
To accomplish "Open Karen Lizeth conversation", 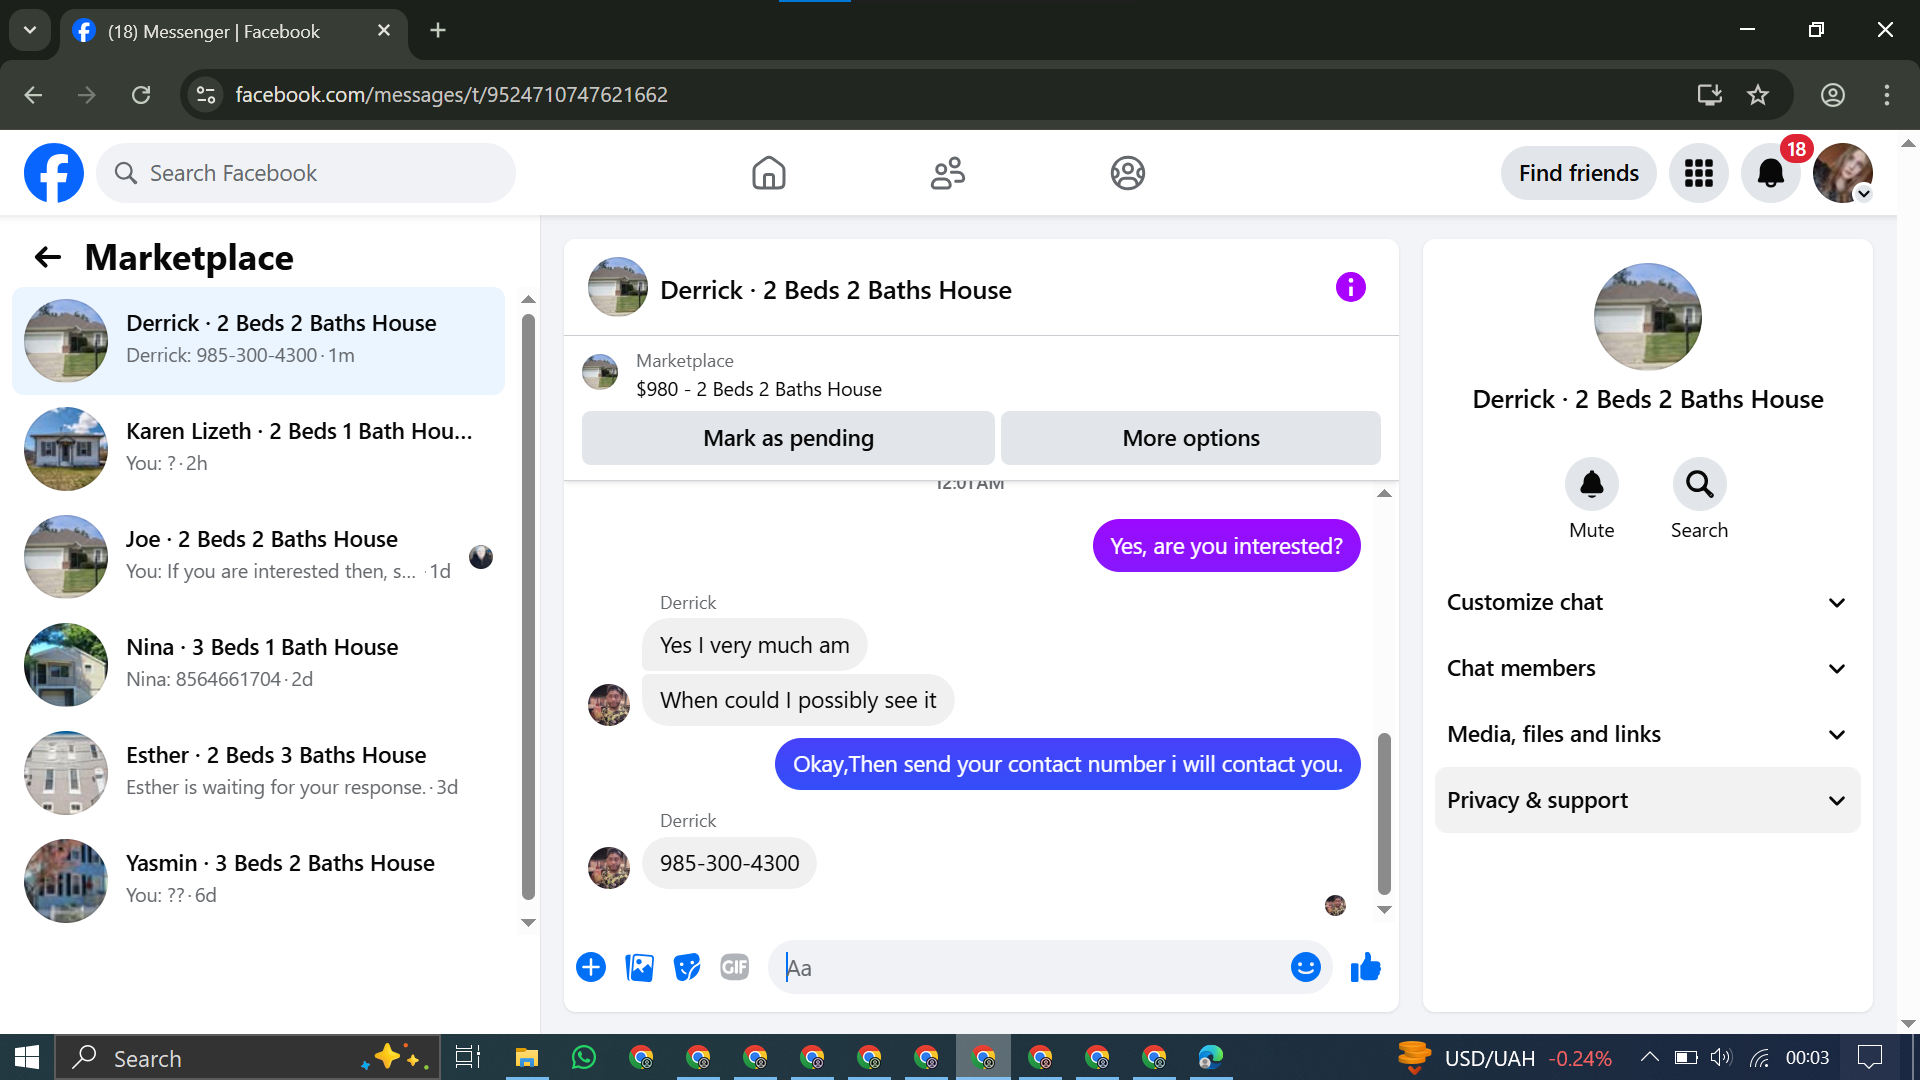I will [x=258, y=449].
